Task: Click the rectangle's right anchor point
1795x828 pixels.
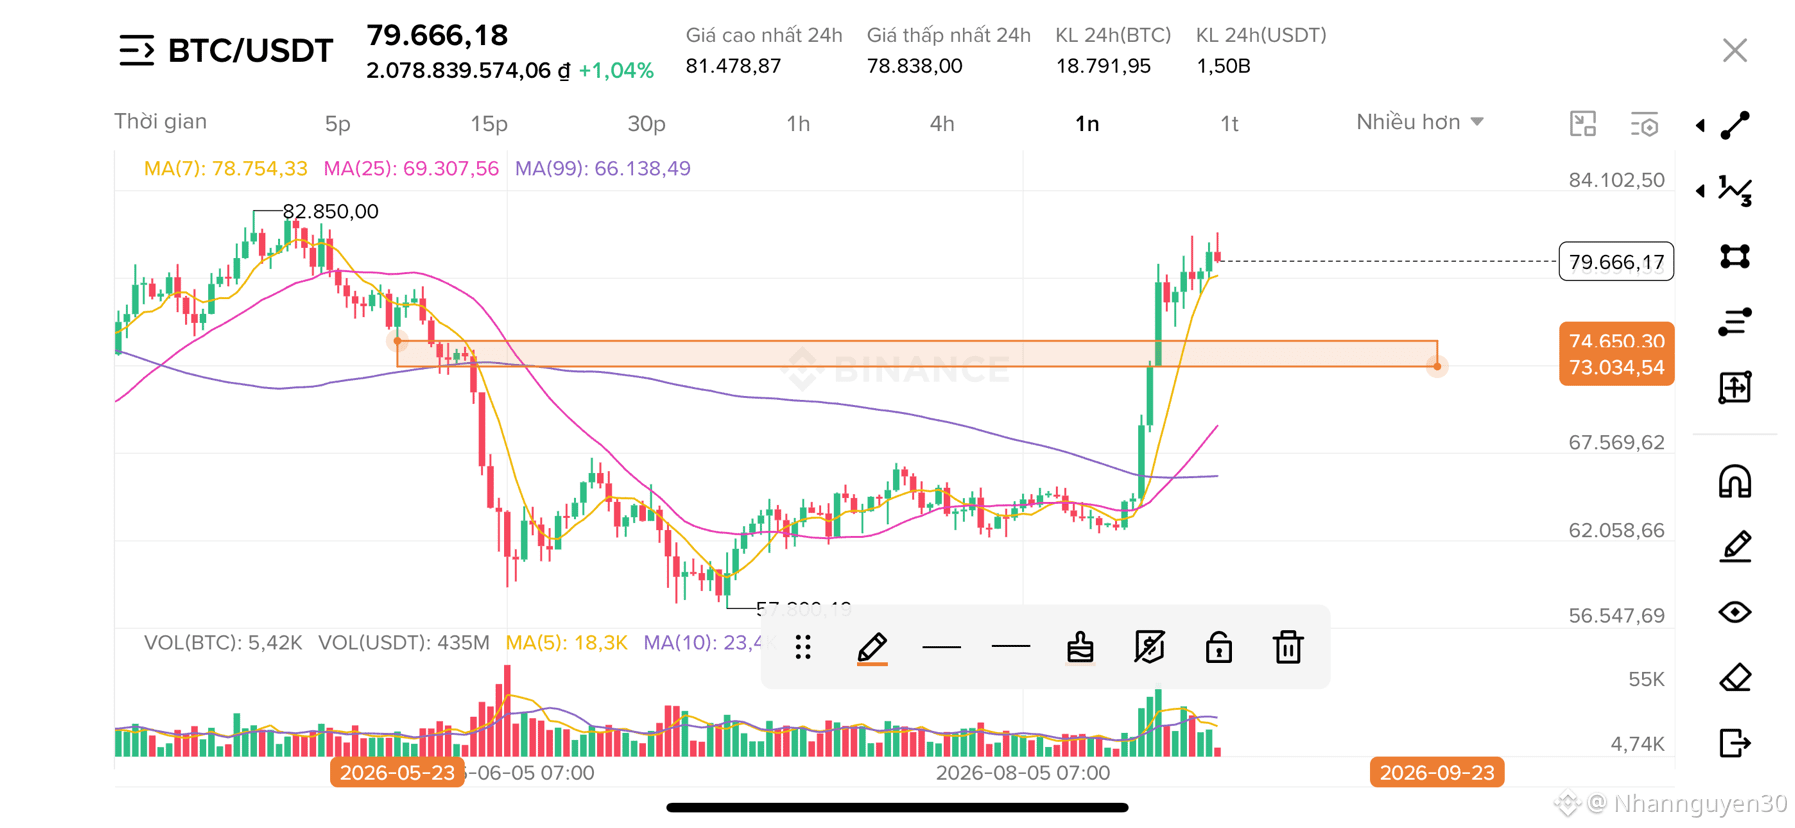Action: (1437, 366)
